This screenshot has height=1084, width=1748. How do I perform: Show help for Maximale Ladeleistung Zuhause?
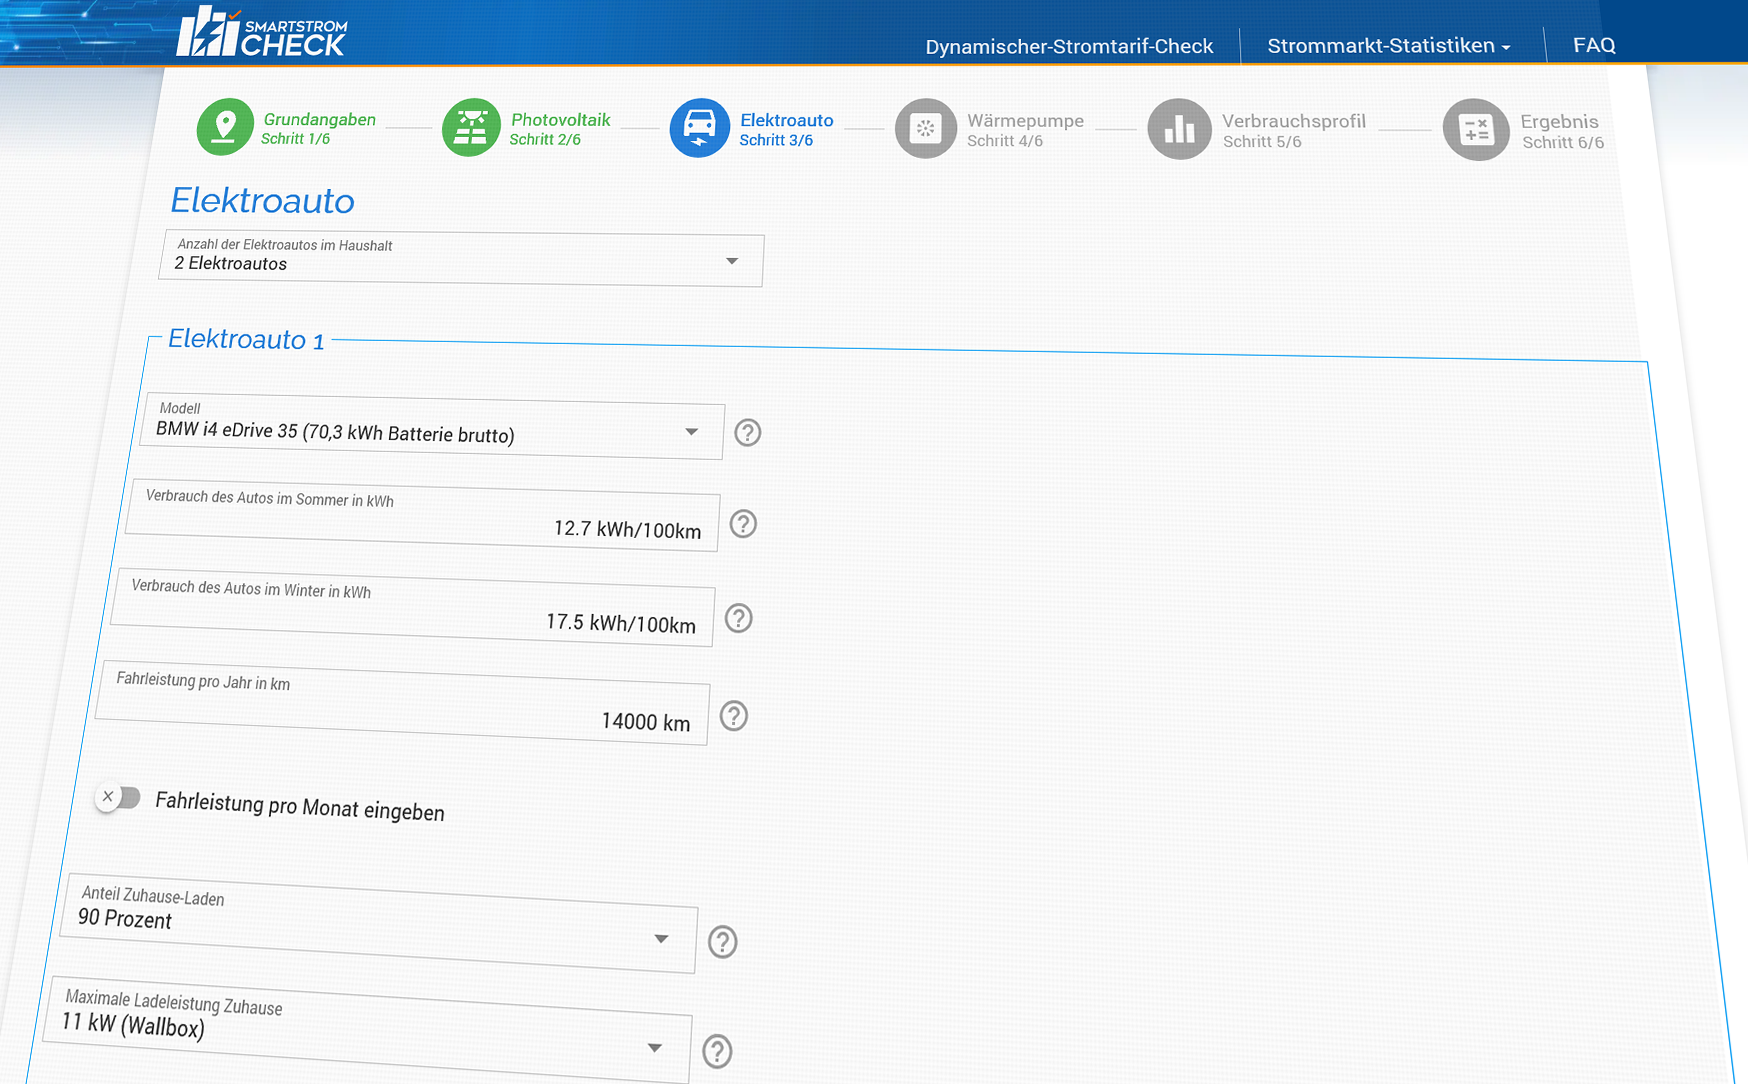pos(717,1051)
